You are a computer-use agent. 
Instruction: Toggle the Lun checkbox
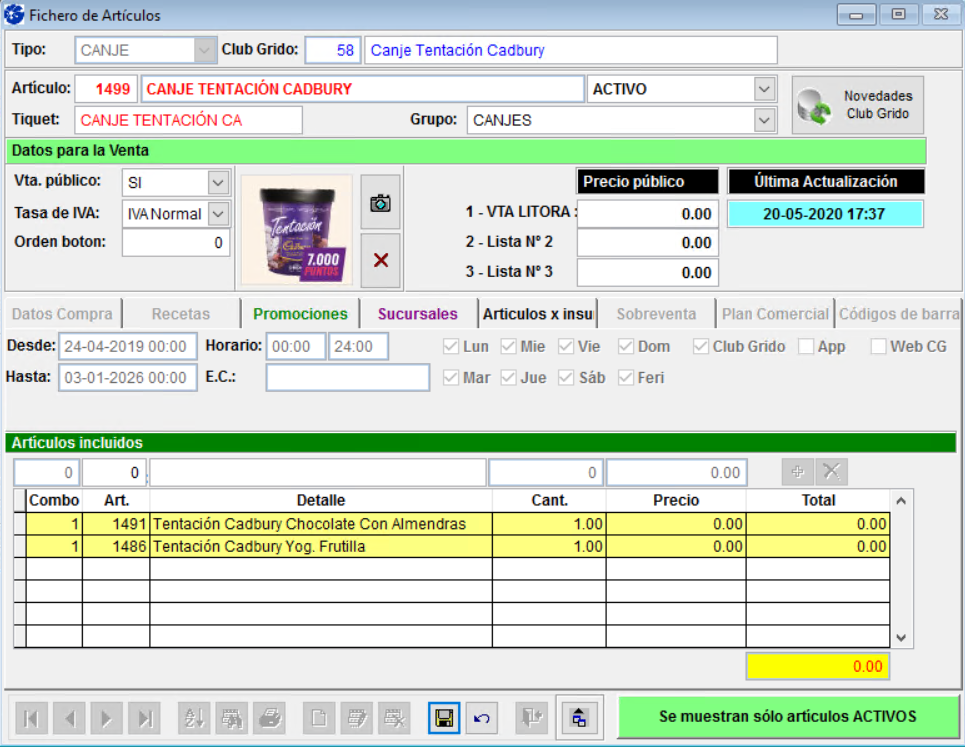click(450, 346)
